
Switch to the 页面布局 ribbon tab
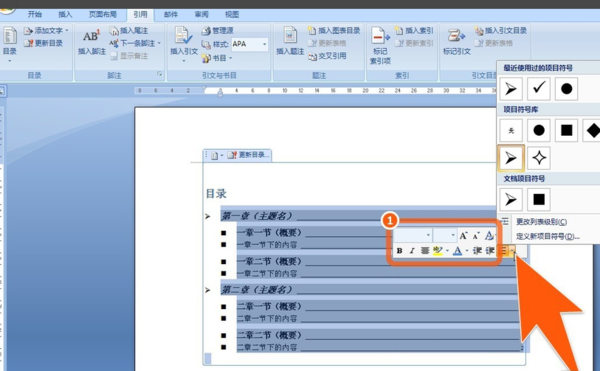click(x=103, y=15)
